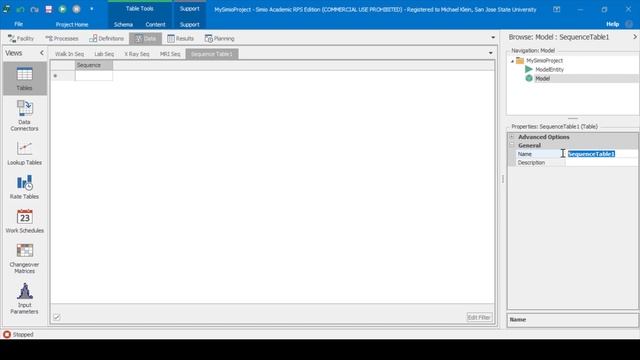The height and width of the screenshot is (360, 640).
Task: Stop the model run from quick access toolbar
Action: [x=76, y=9]
